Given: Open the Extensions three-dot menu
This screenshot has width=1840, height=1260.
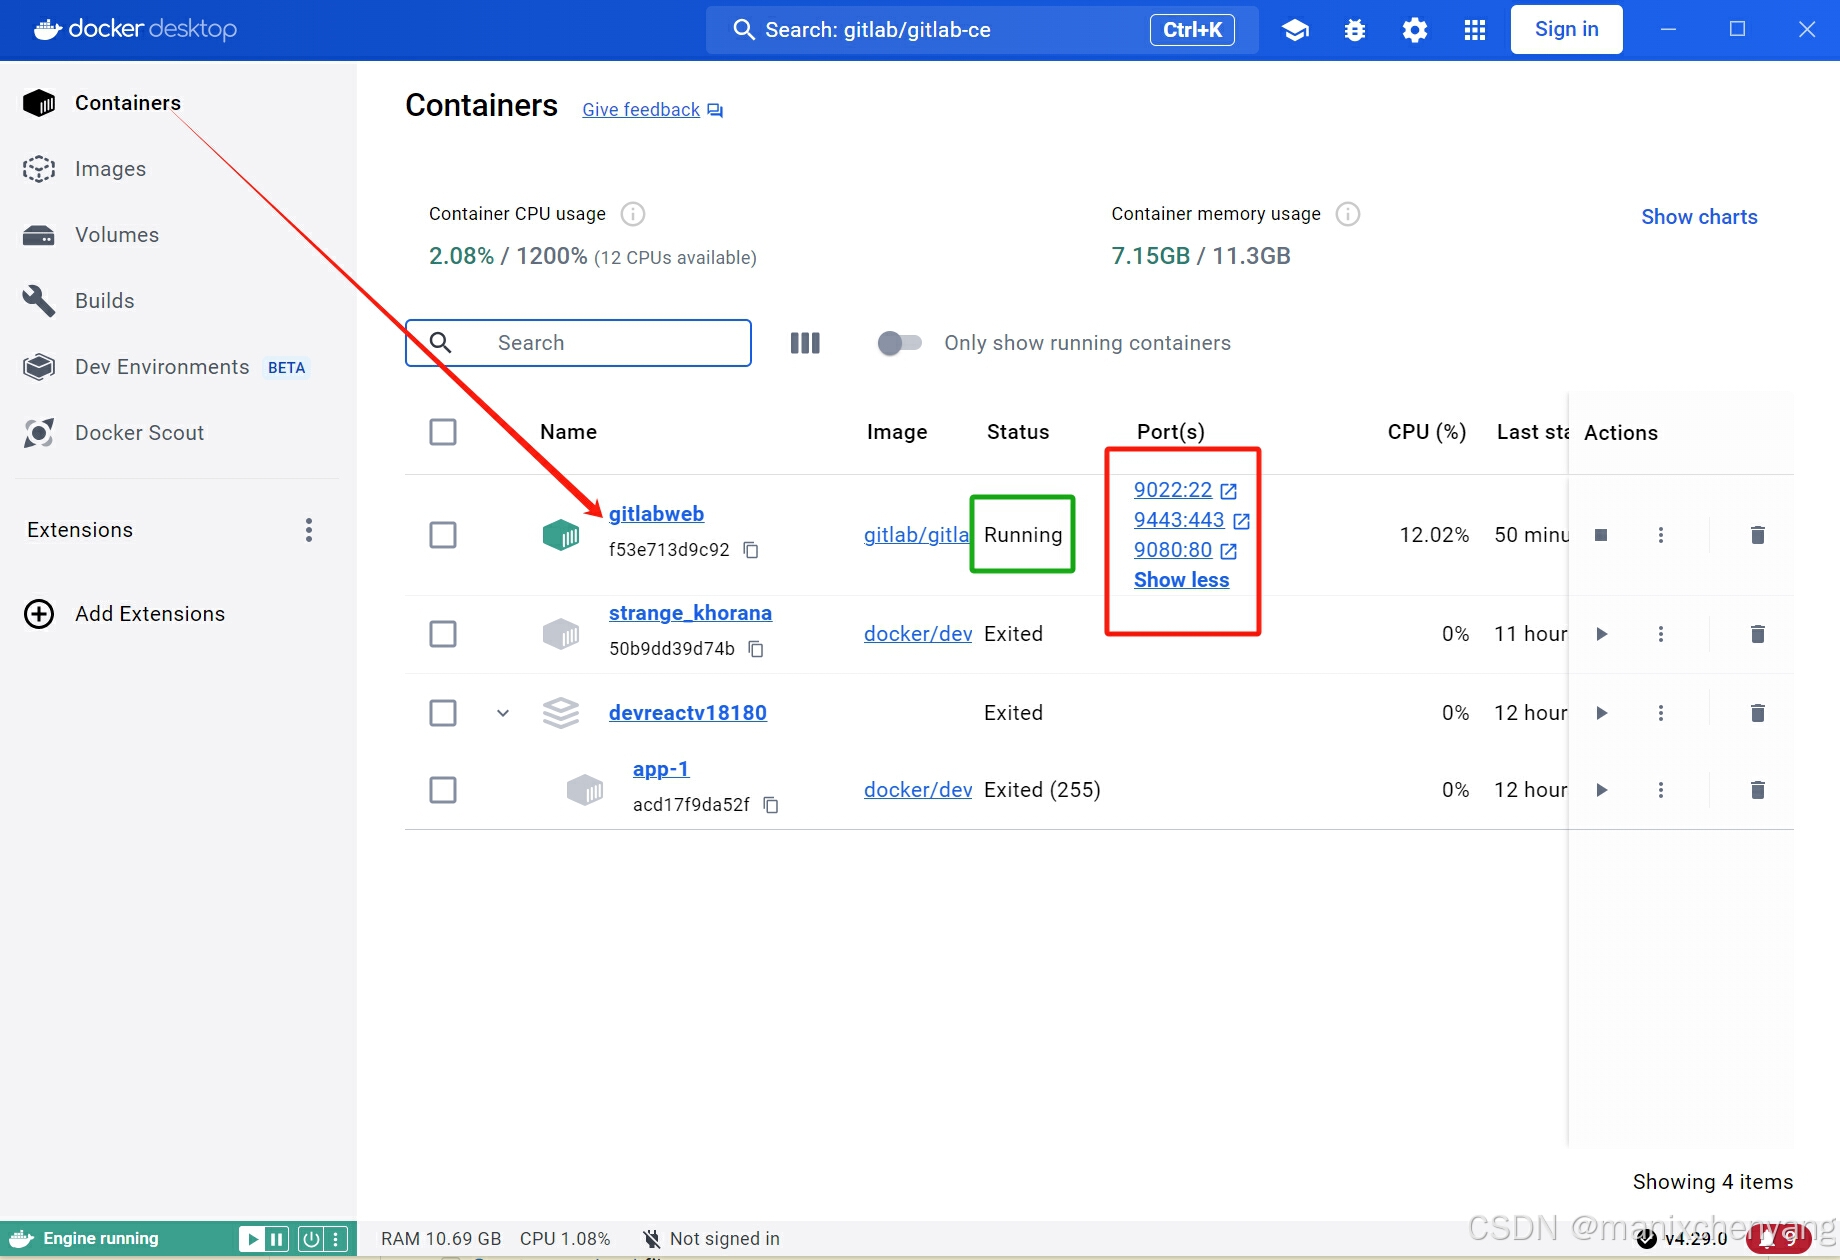Looking at the screenshot, I should tap(309, 530).
